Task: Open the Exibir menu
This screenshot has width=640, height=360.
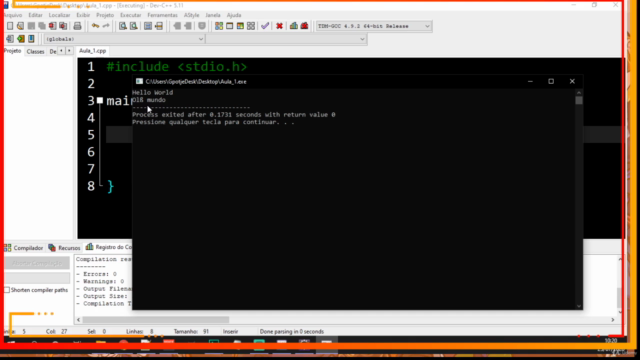Action: (83, 15)
